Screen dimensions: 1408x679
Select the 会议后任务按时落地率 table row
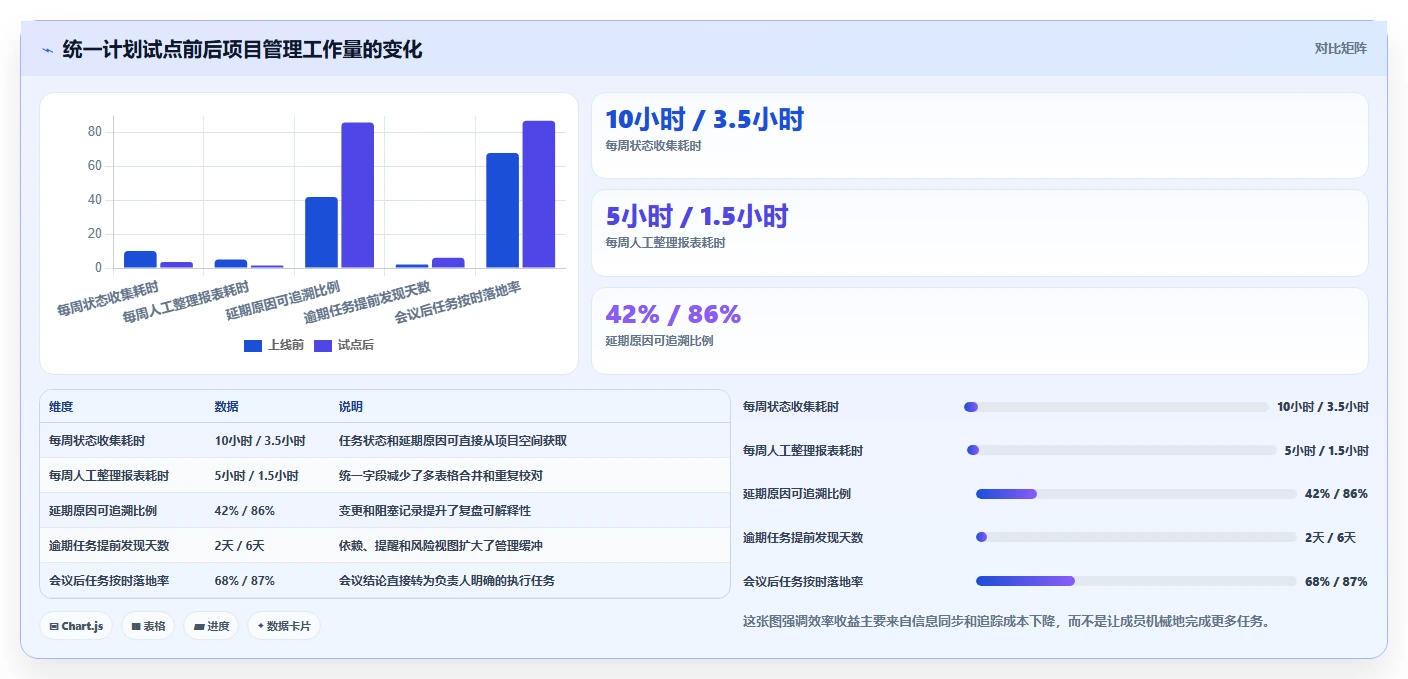[385, 580]
